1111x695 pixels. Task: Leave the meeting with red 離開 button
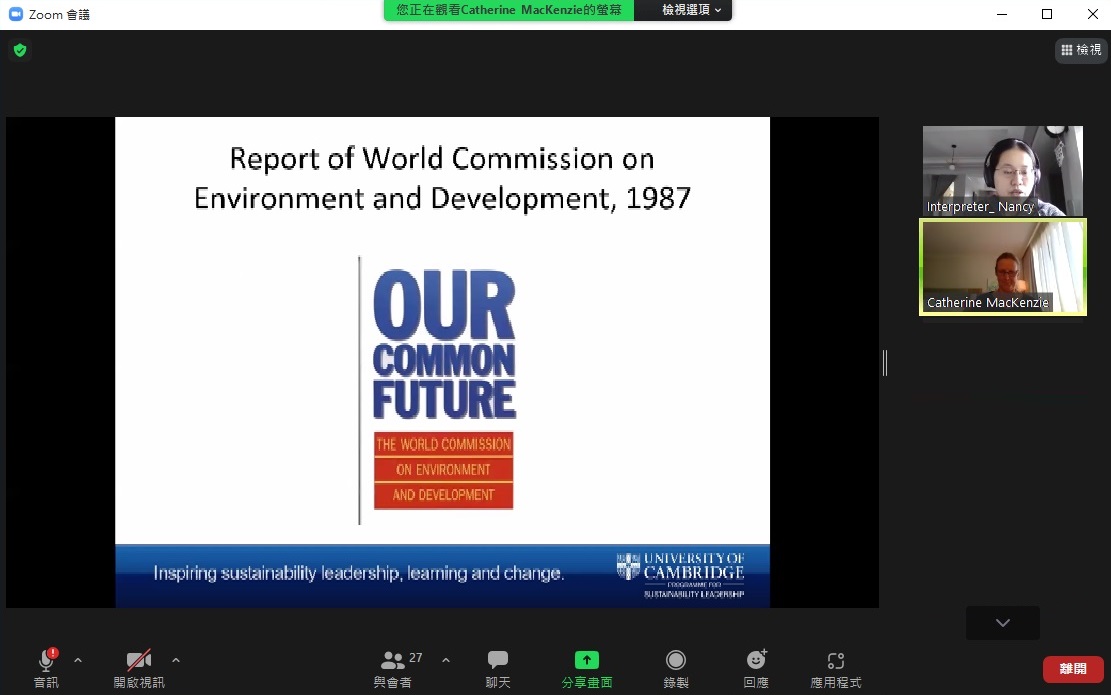[x=1073, y=669]
